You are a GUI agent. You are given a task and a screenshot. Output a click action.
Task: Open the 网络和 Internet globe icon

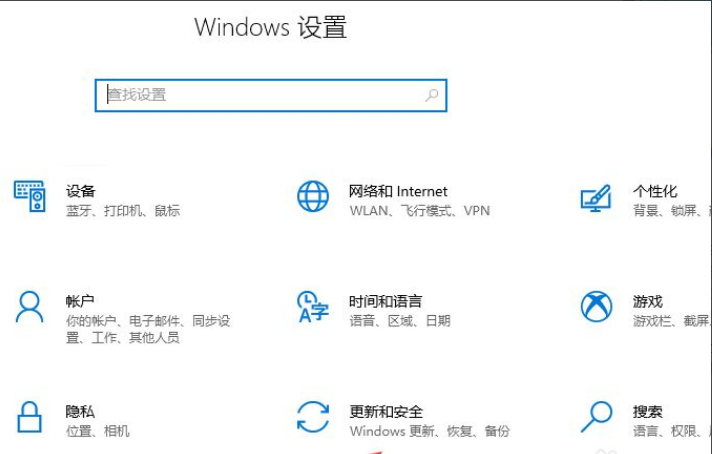(313, 197)
